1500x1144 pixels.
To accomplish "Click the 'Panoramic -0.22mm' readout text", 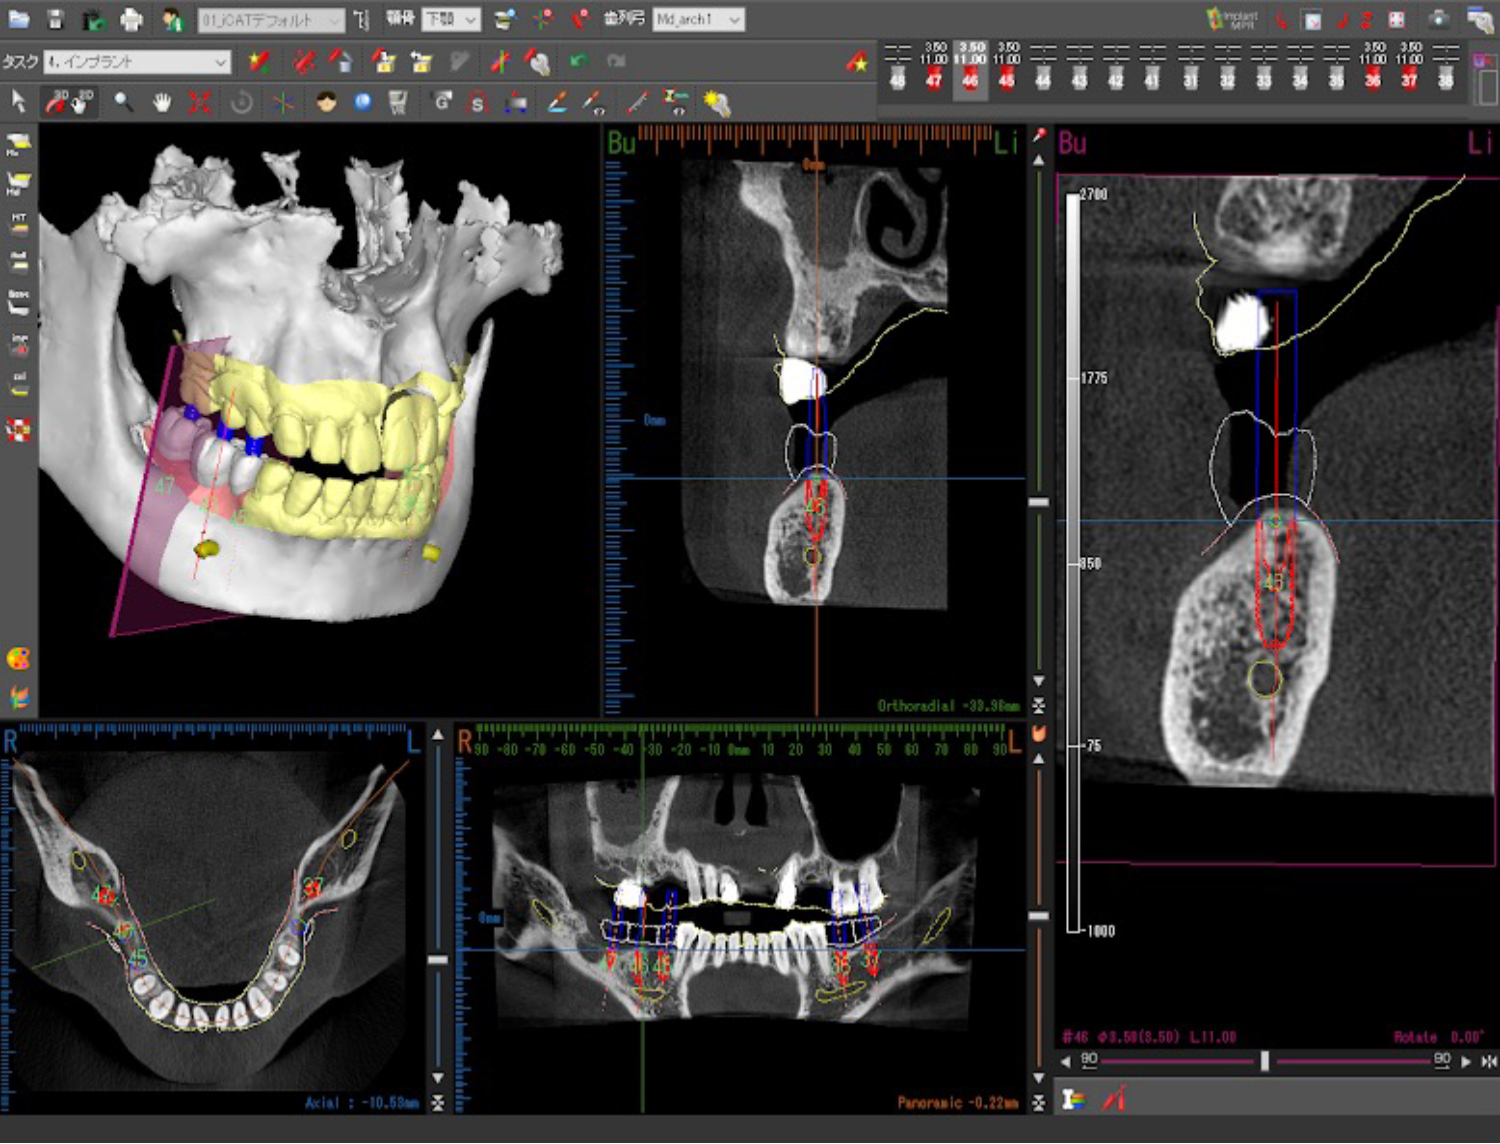I will [x=958, y=1103].
